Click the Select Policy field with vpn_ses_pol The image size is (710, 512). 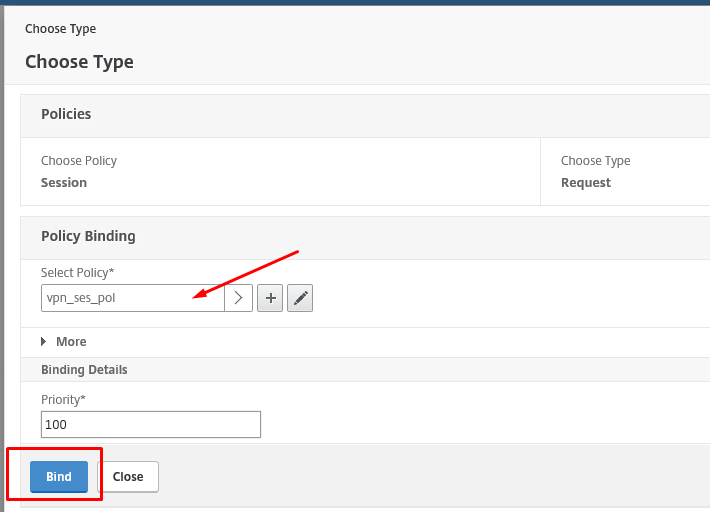pyautogui.click(x=133, y=298)
